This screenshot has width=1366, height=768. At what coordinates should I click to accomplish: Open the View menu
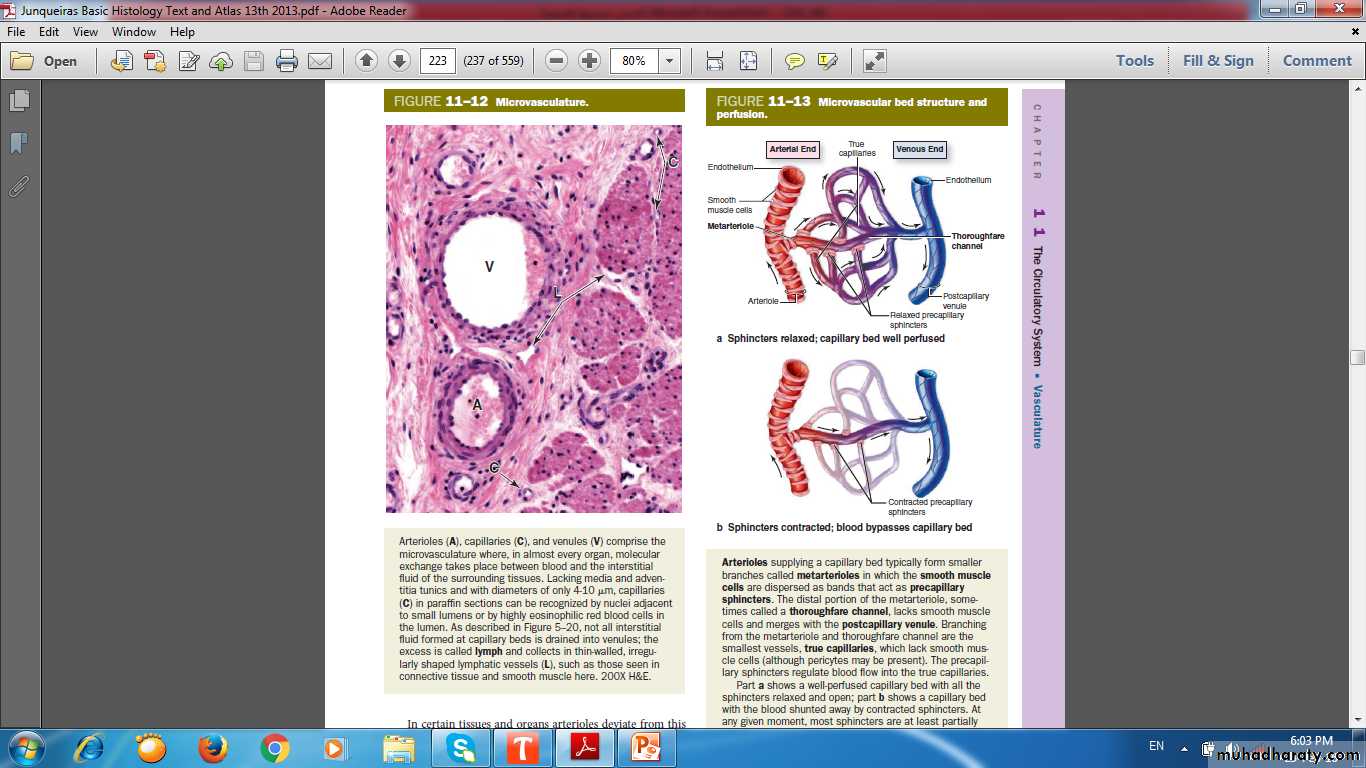tap(85, 32)
